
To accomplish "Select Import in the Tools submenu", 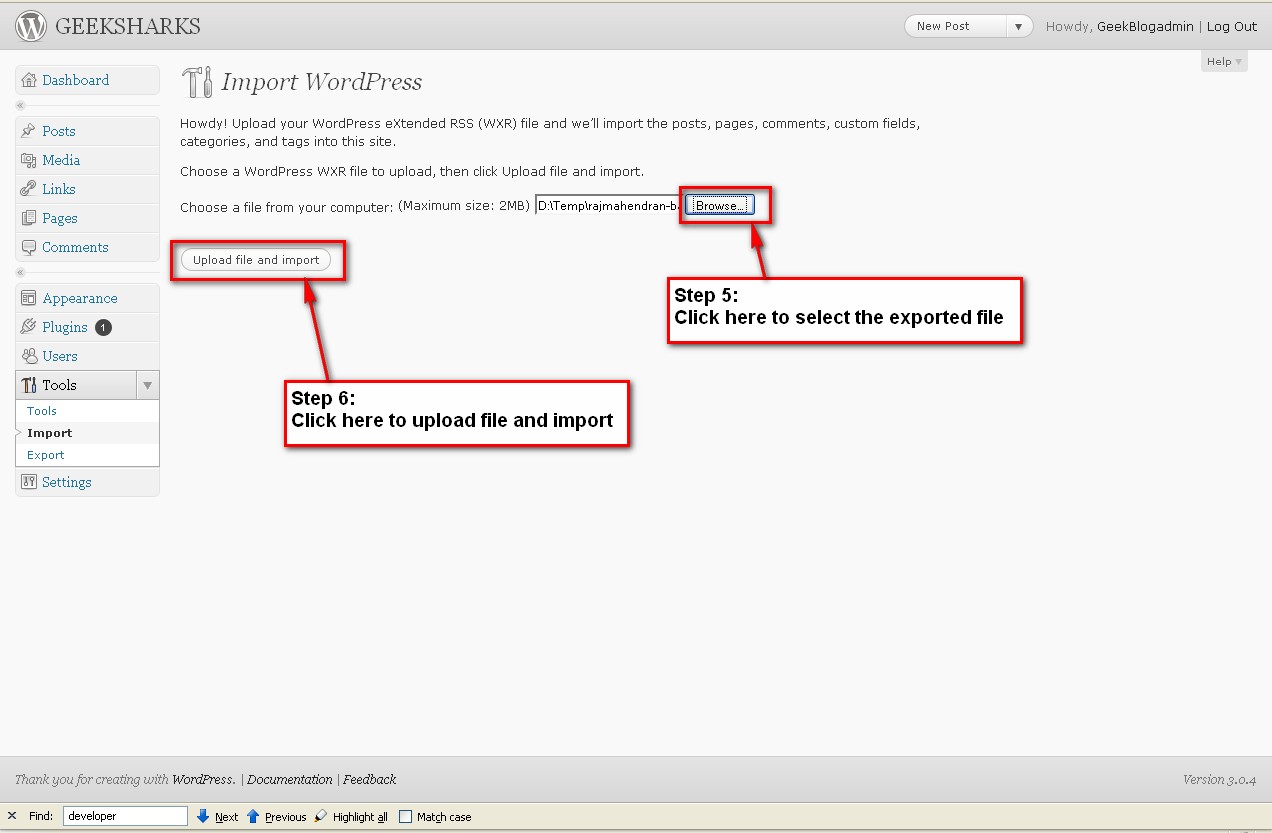I will (x=50, y=433).
